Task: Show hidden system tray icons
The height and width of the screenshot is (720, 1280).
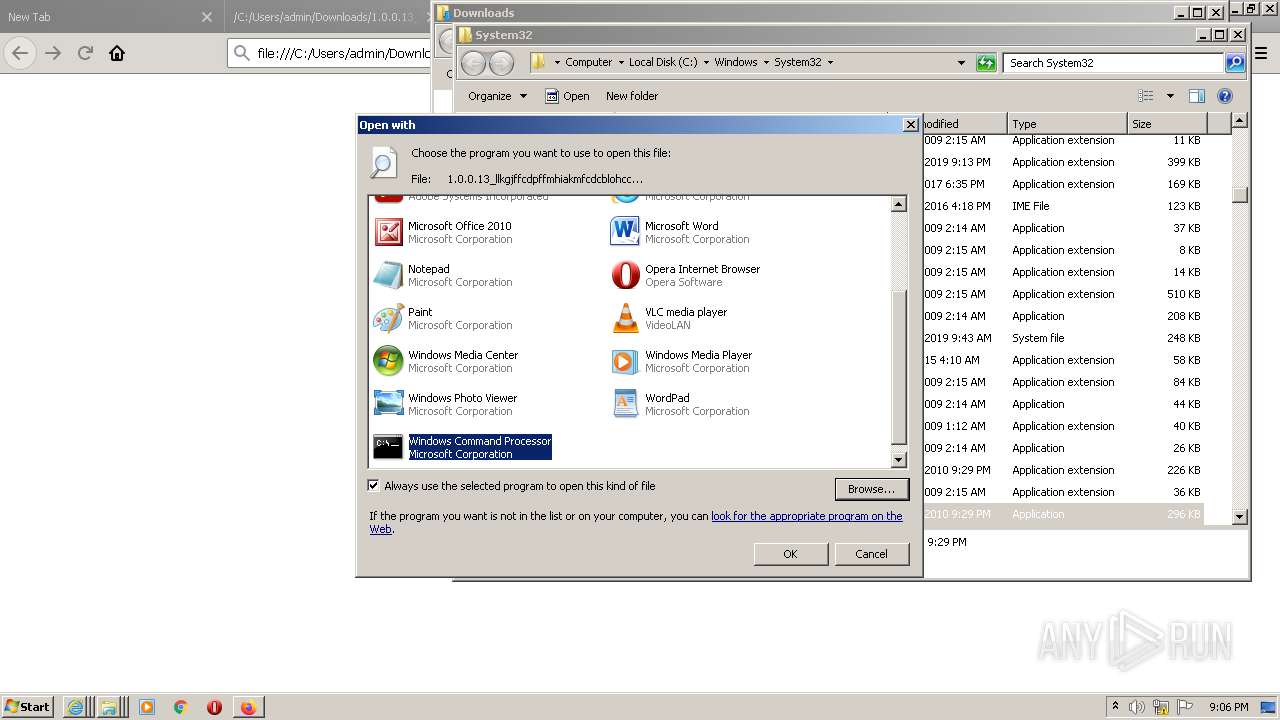Action: point(1115,707)
